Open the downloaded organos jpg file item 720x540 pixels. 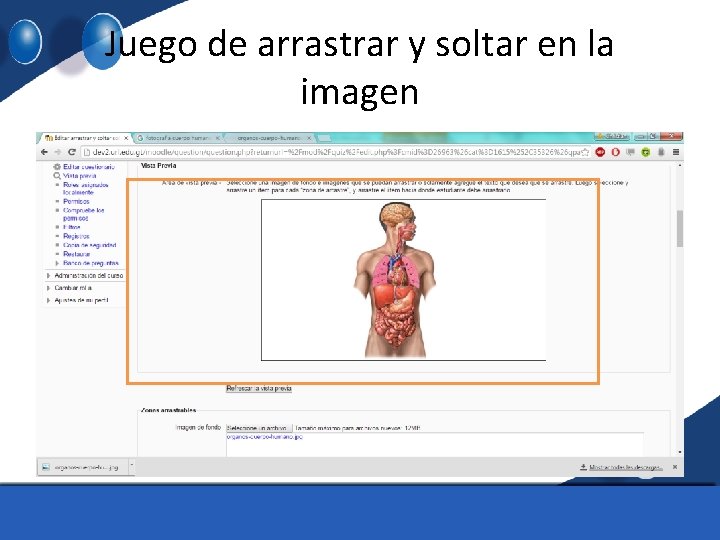81,467
